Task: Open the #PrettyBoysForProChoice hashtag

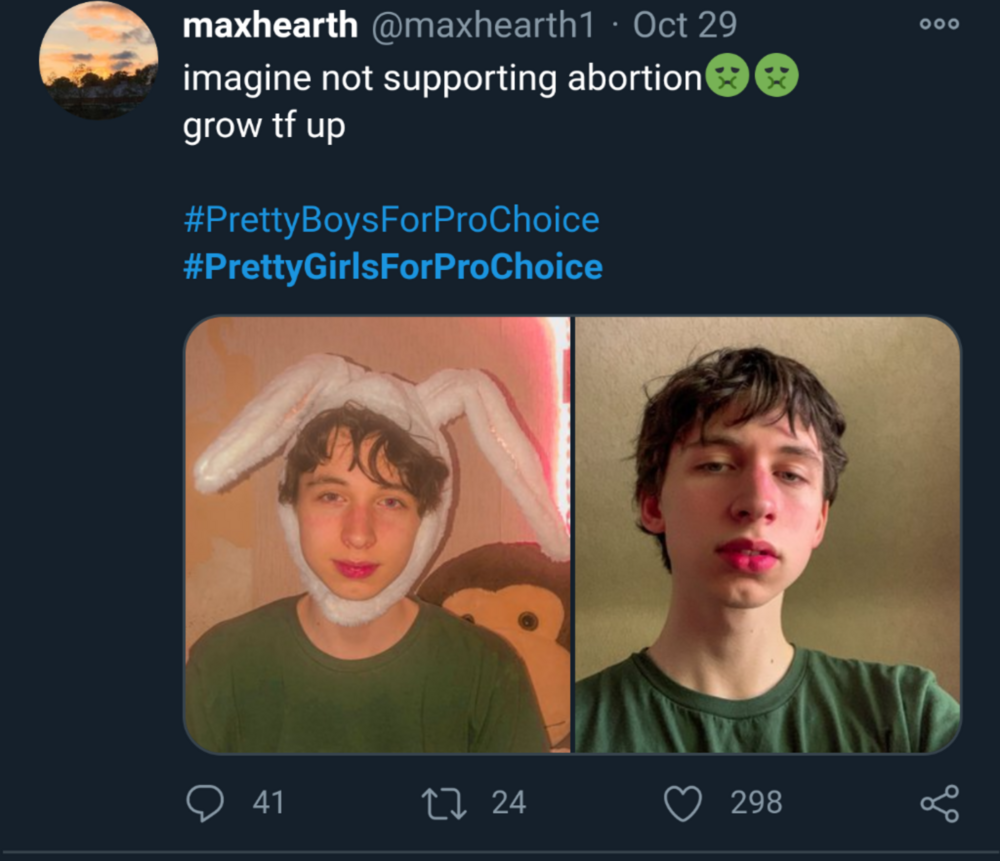Action: click(x=391, y=220)
